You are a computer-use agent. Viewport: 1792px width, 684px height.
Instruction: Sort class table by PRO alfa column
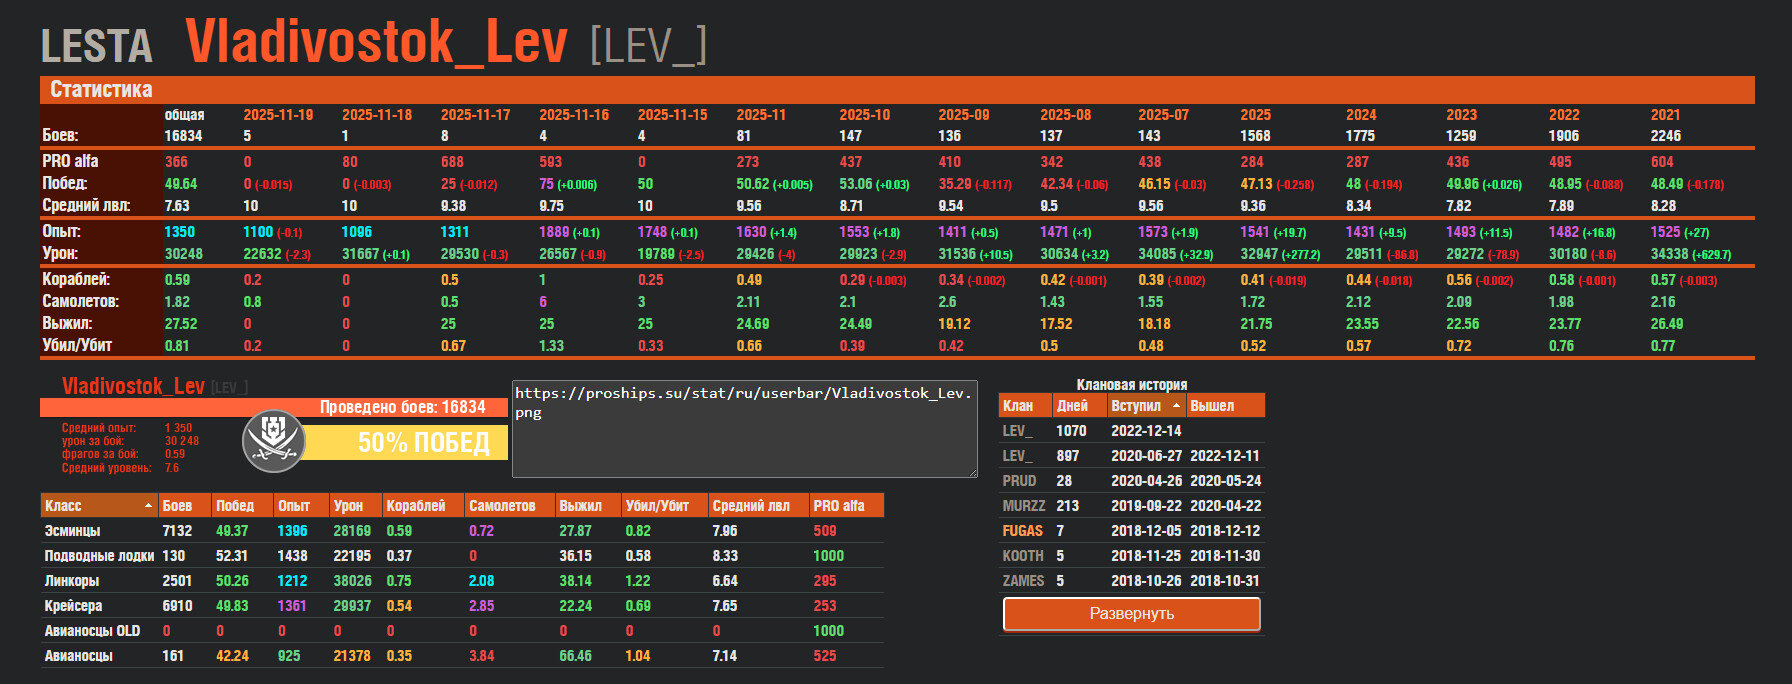point(839,506)
